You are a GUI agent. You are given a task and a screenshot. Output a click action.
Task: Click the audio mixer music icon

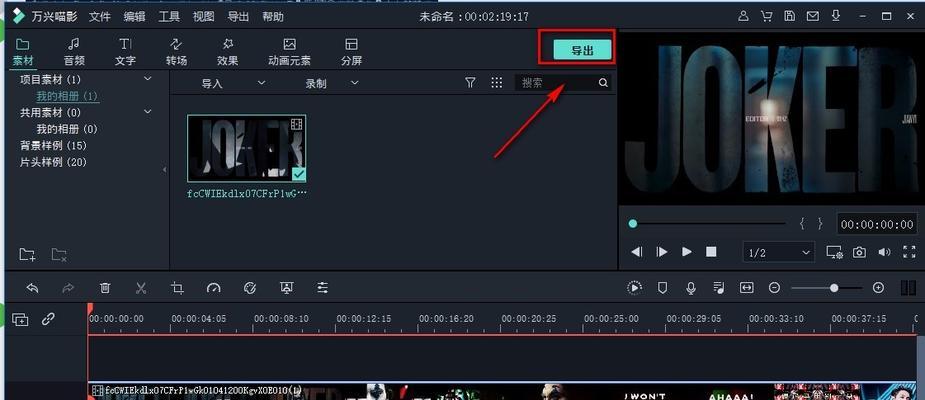click(x=719, y=287)
